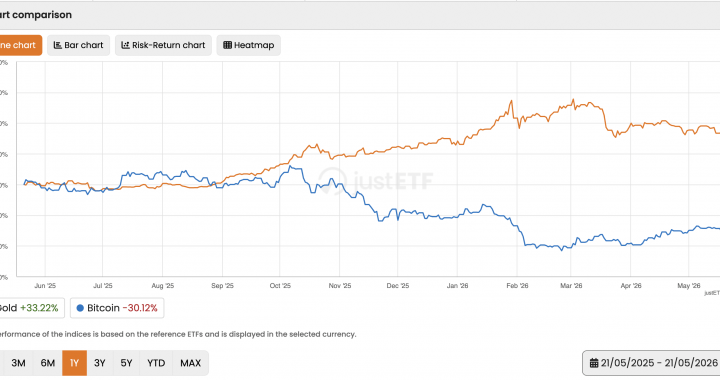Click the Dec '25 axis label
The image size is (720, 380).
(398, 285)
